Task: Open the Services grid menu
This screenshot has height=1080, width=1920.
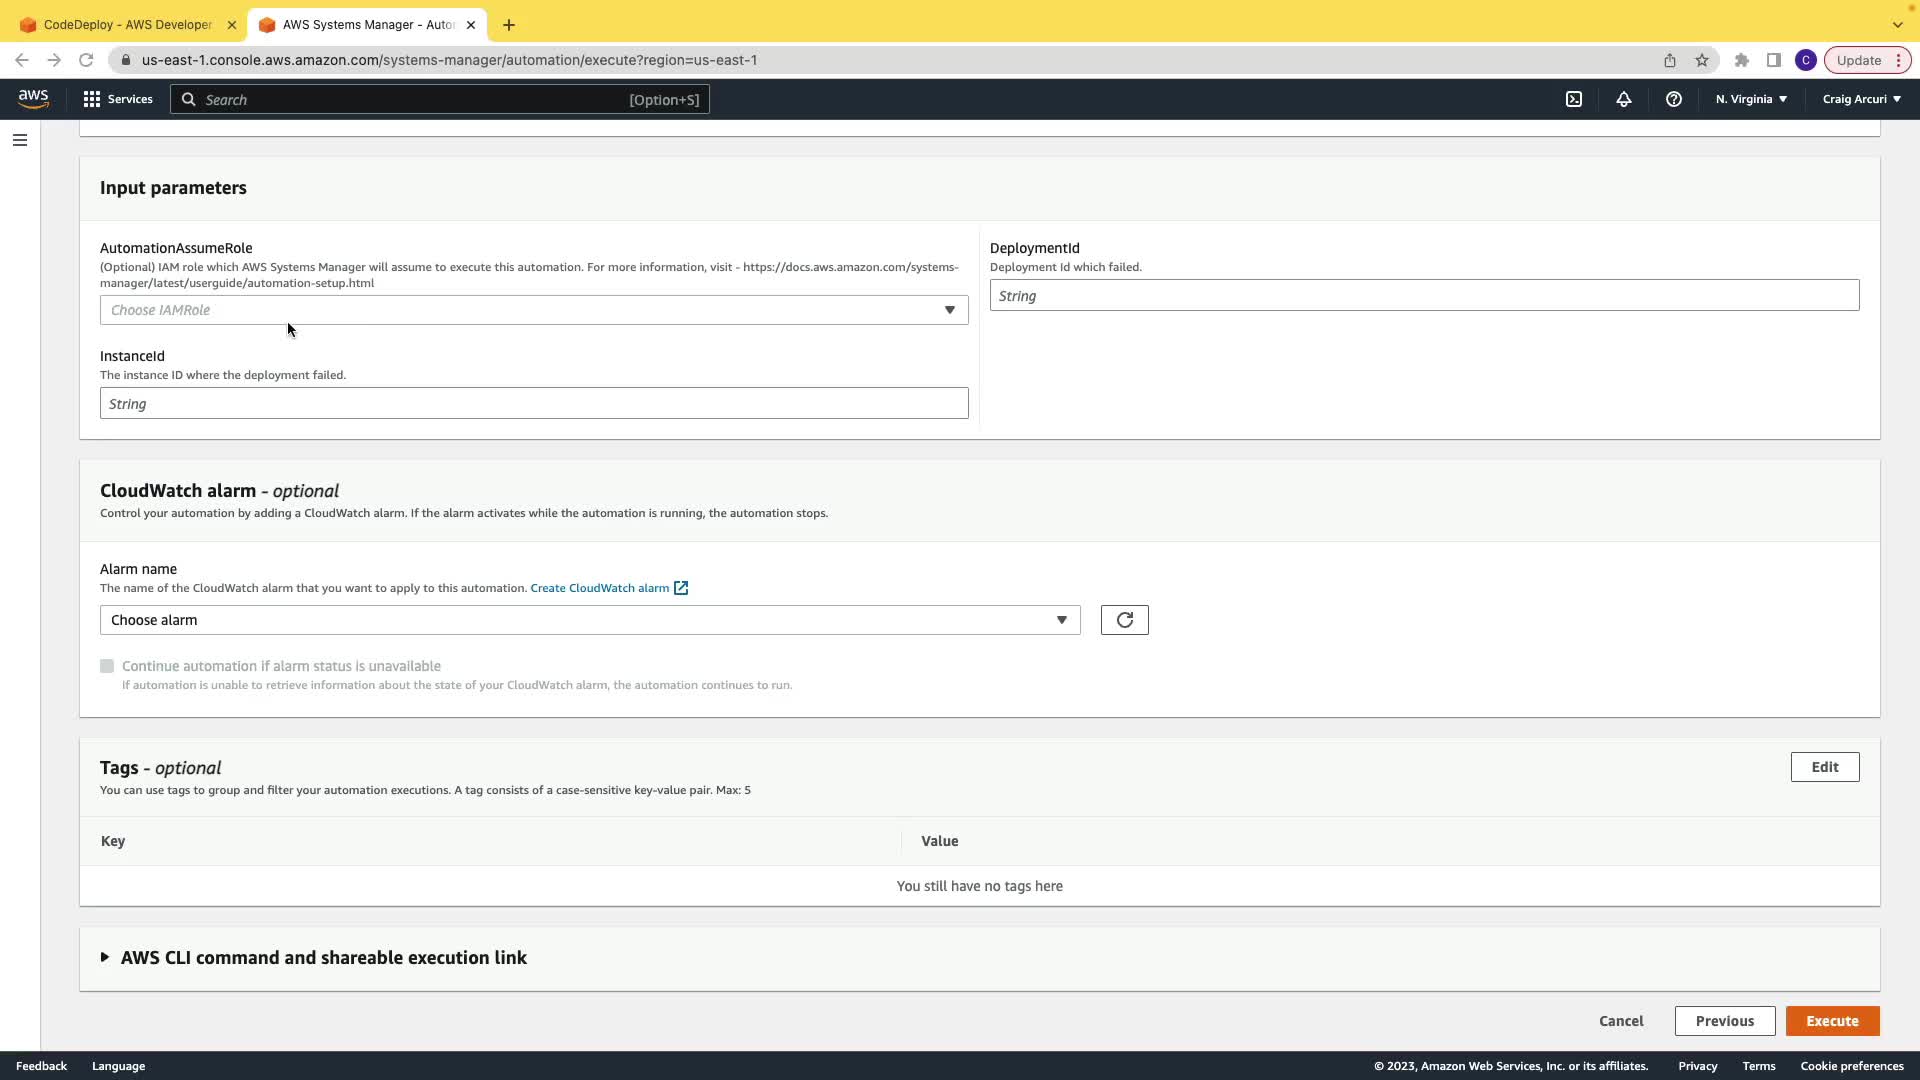Action: tap(118, 99)
